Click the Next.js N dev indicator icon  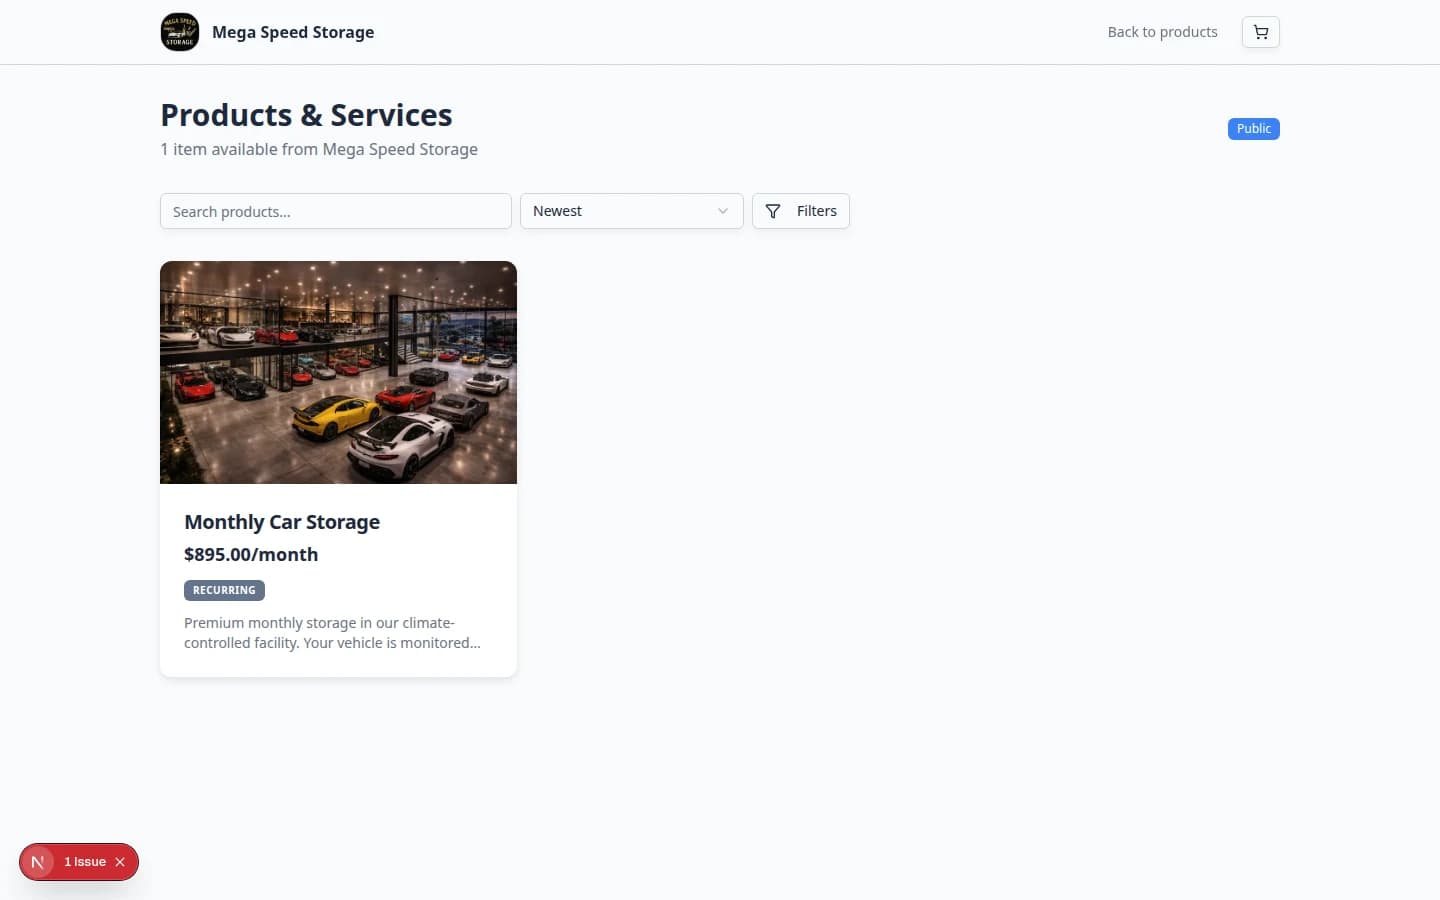38,862
